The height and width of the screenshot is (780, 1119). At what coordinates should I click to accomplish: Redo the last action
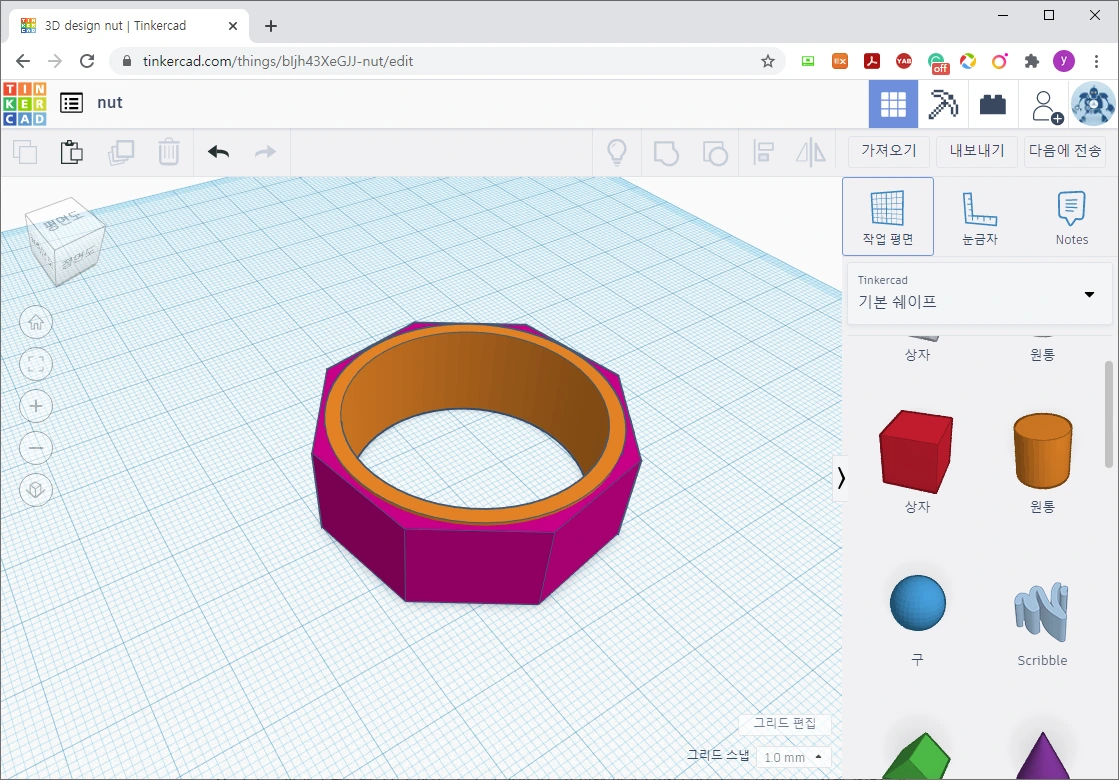tap(265, 152)
